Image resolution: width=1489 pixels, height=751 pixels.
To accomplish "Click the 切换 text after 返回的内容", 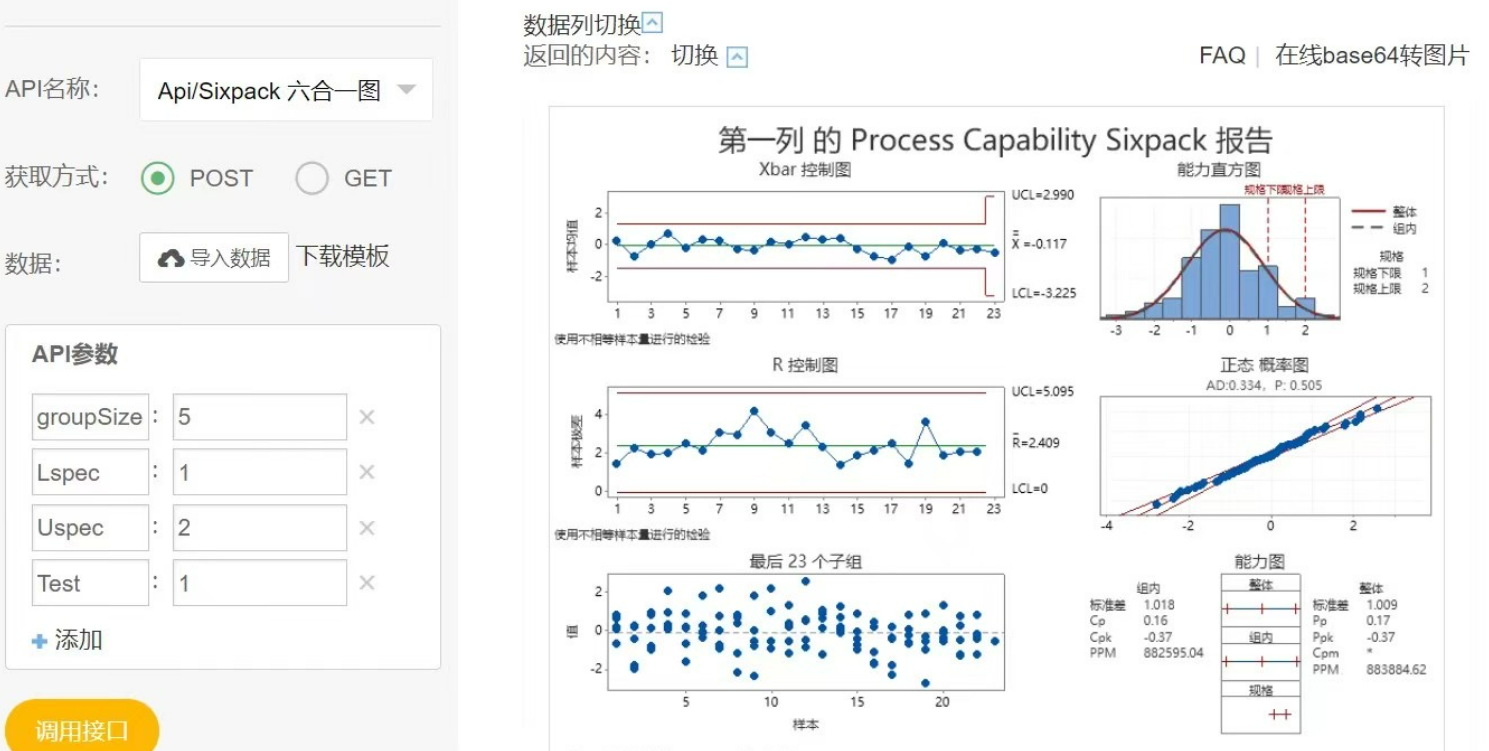I will click(x=695, y=55).
